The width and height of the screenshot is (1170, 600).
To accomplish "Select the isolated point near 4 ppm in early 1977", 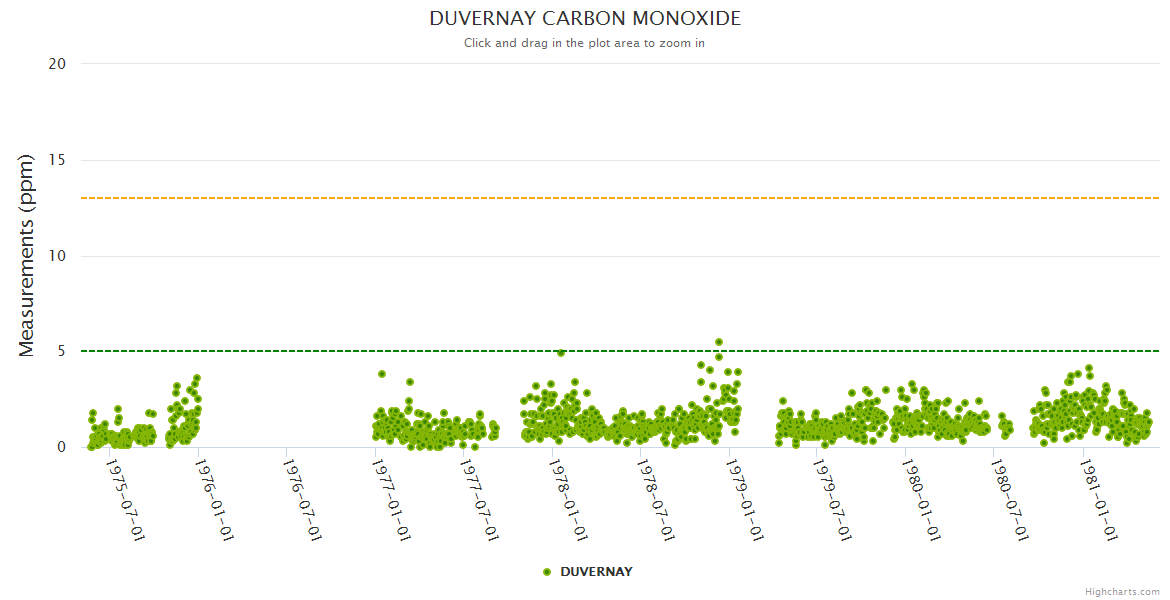I will [382, 374].
